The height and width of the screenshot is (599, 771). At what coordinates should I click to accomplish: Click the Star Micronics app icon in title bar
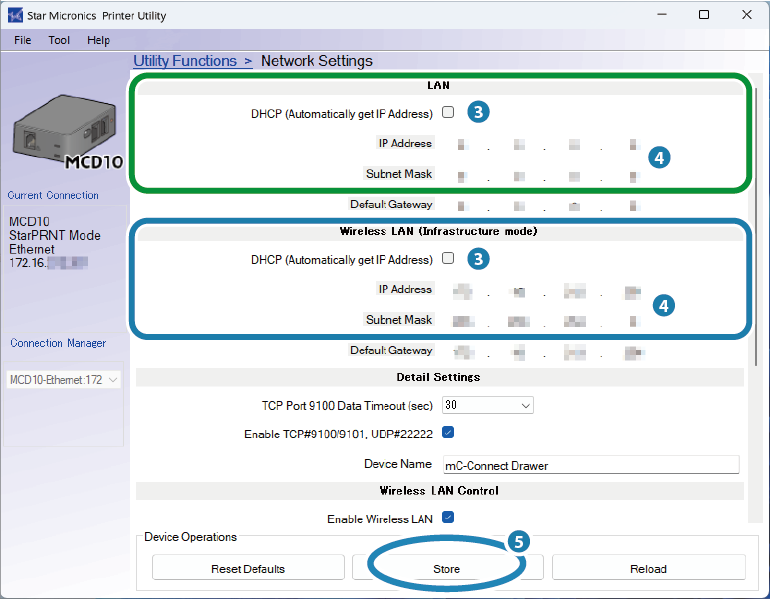[x=16, y=15]
